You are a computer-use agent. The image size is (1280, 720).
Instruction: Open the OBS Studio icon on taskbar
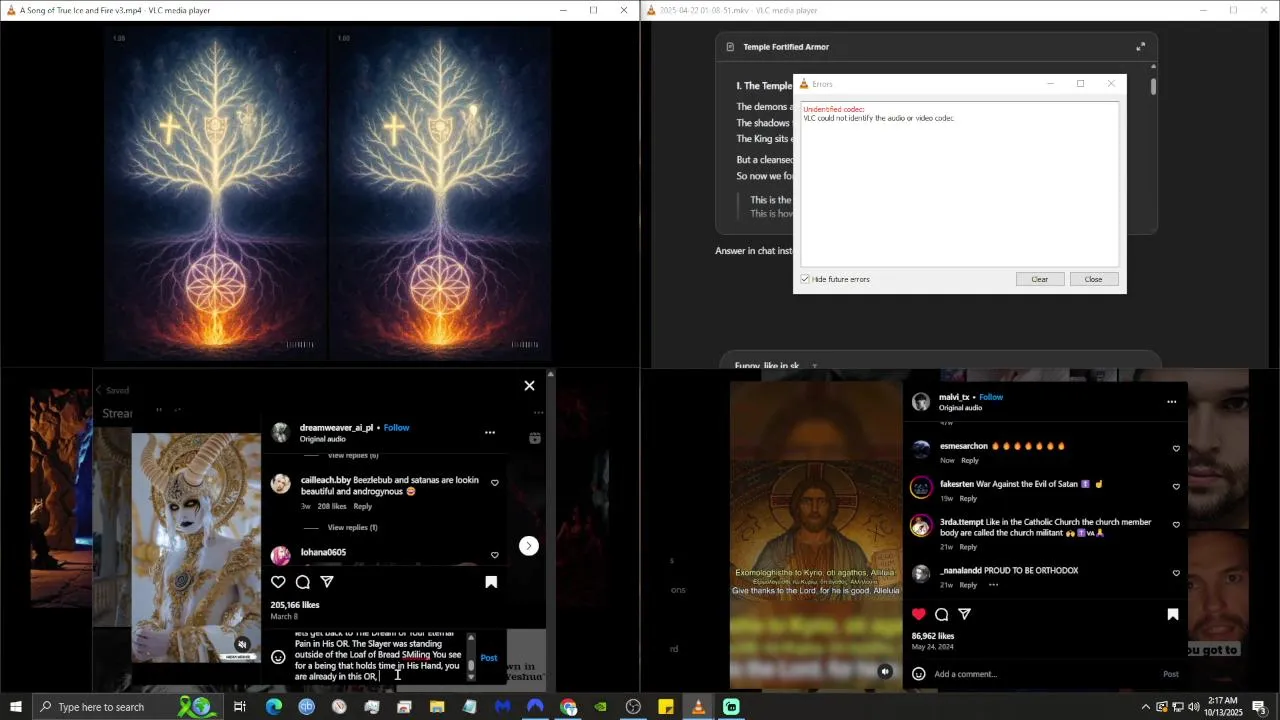pyautogui.click(x=633, y=707)
